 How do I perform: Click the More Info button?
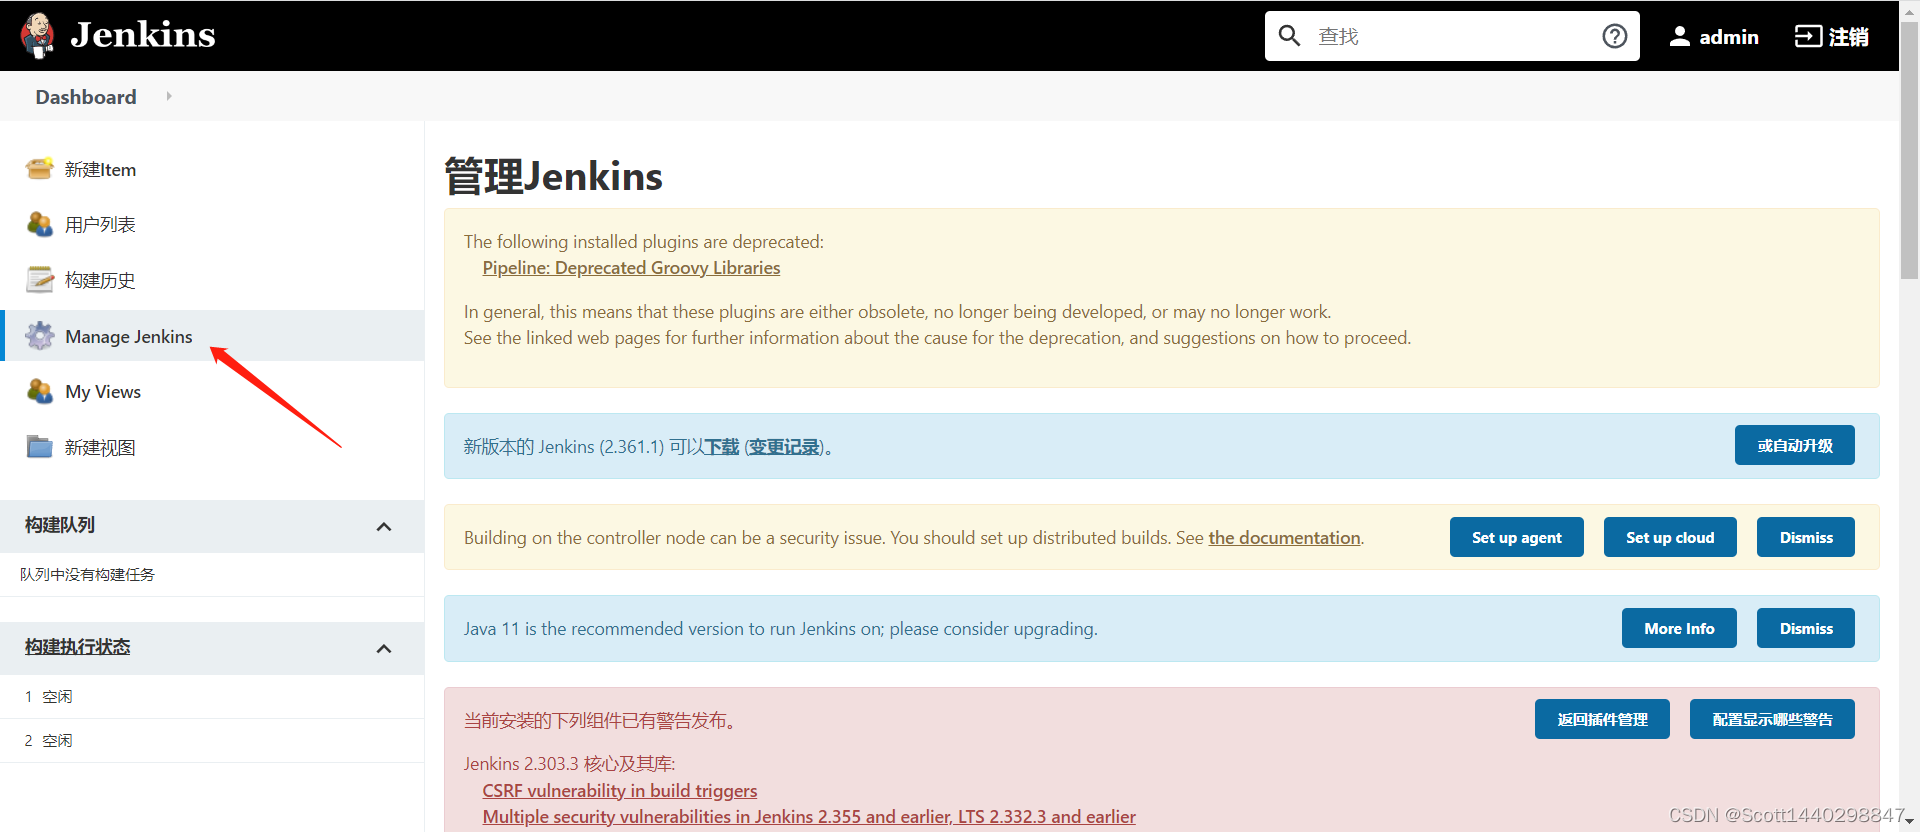tap(1679, 628)
